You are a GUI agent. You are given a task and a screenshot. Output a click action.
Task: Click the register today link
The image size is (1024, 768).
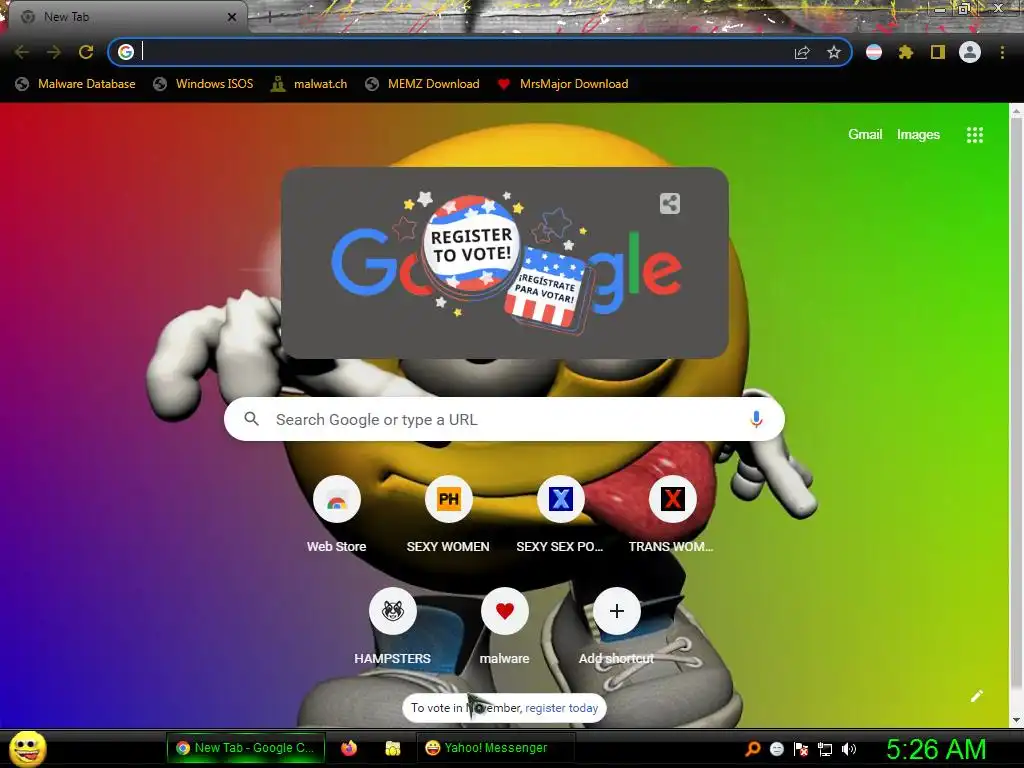pos(562,708)
